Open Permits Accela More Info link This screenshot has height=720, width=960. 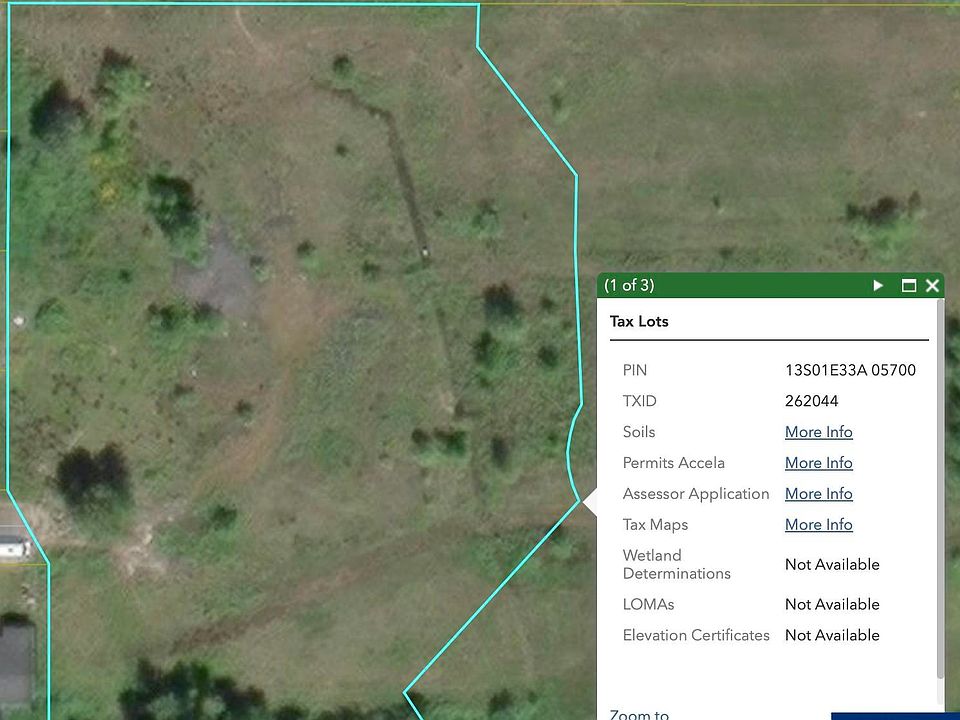[818, 463]
